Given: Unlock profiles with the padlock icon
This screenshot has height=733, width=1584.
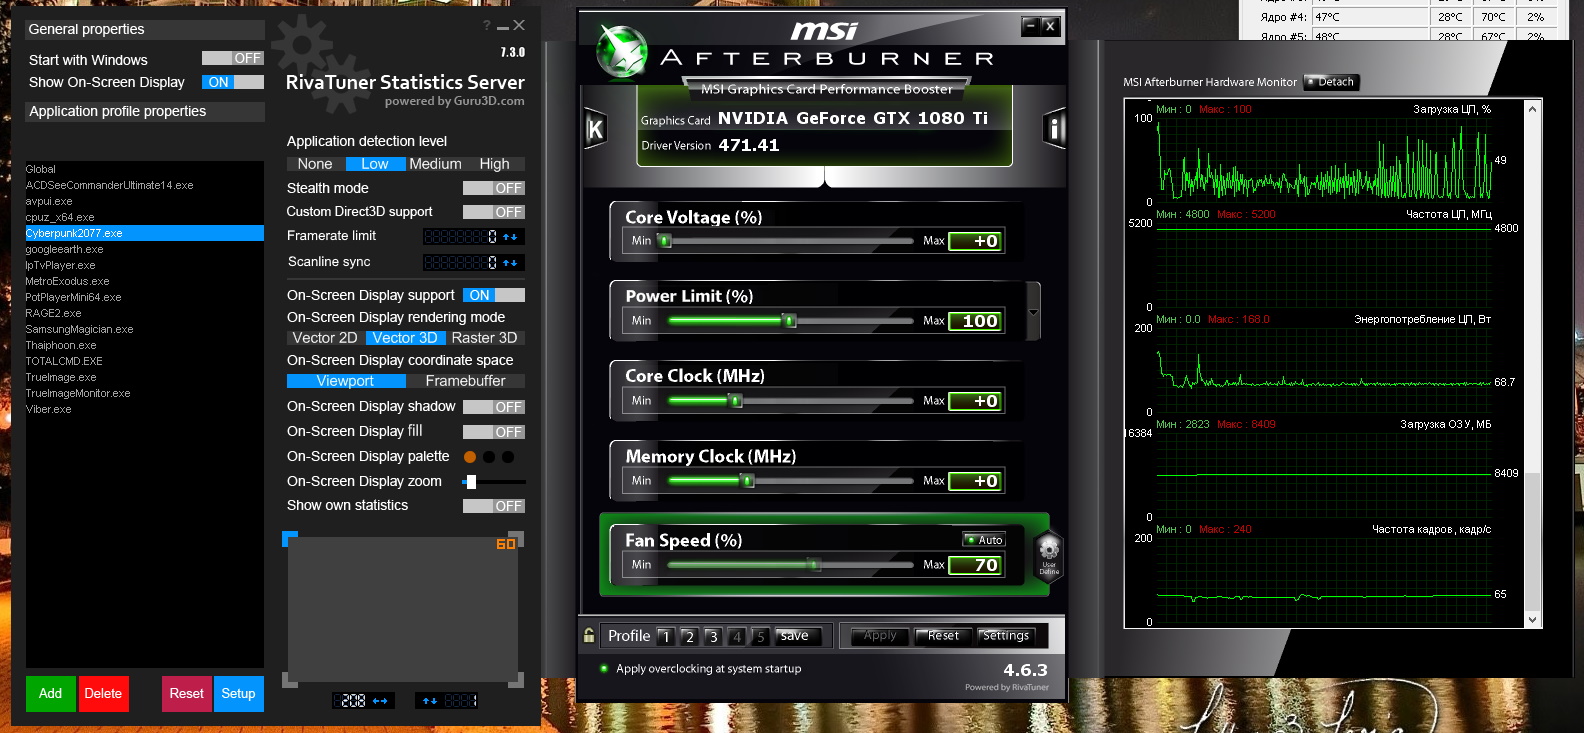Looking at the screenshot, I should [589, 635].
